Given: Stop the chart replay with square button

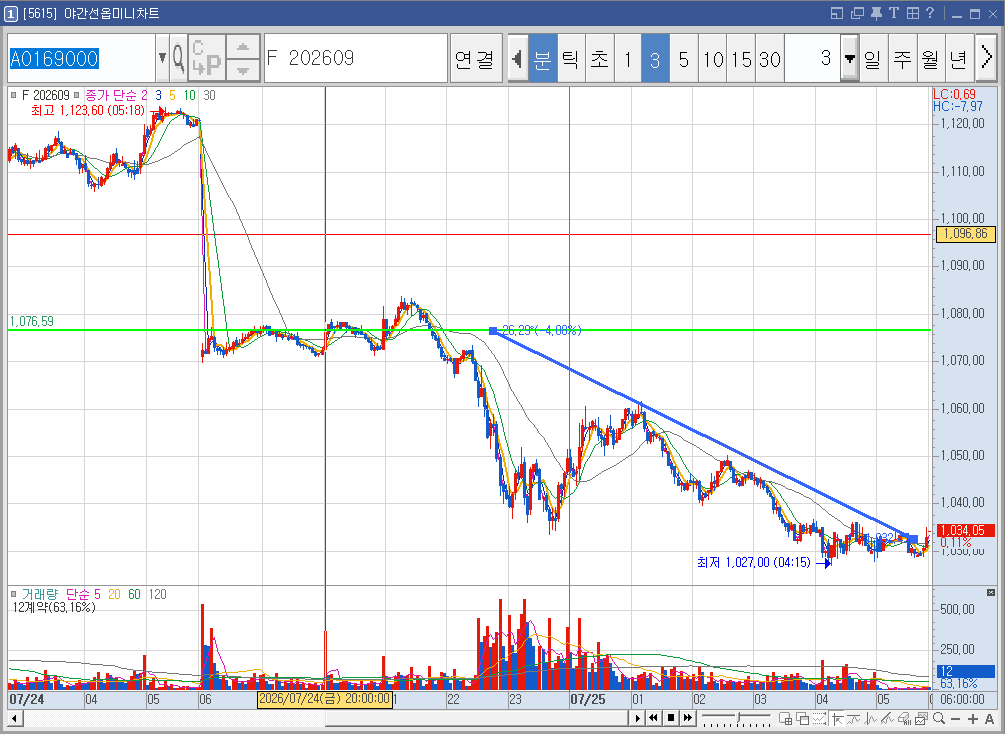Looking at the screenshot, I should (671, 718).
